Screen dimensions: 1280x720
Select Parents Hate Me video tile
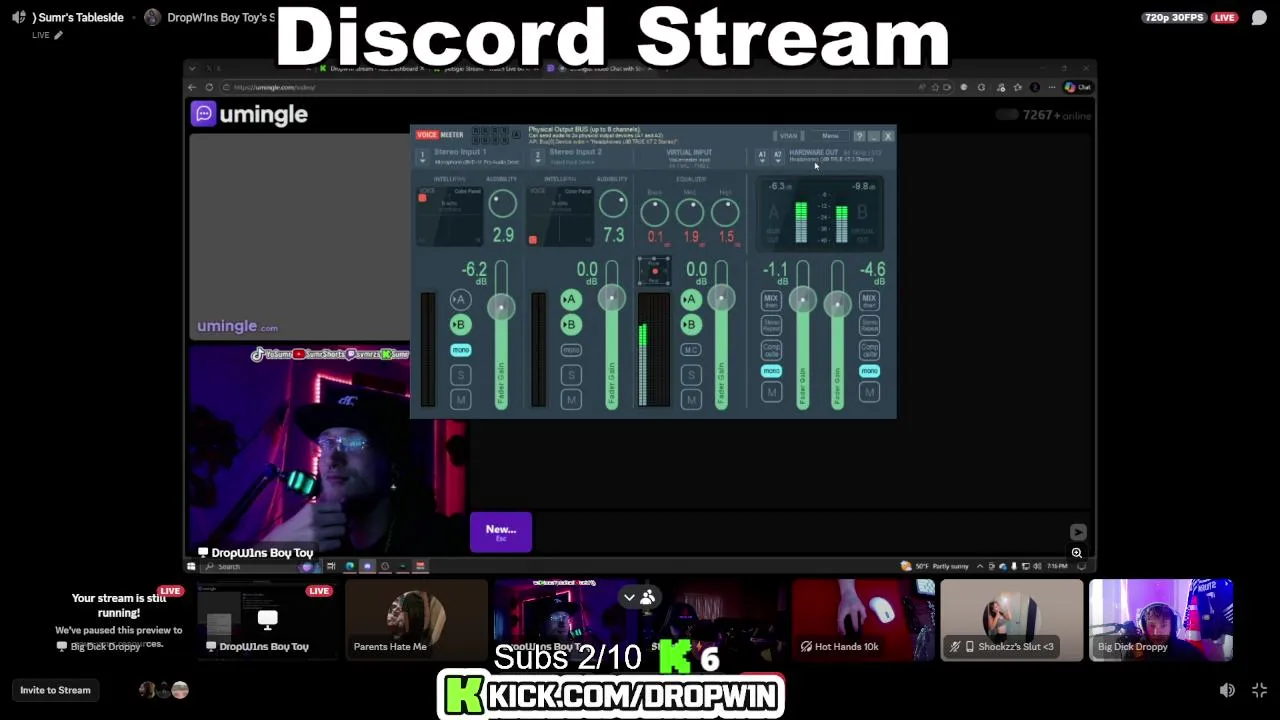click(416, 620)
